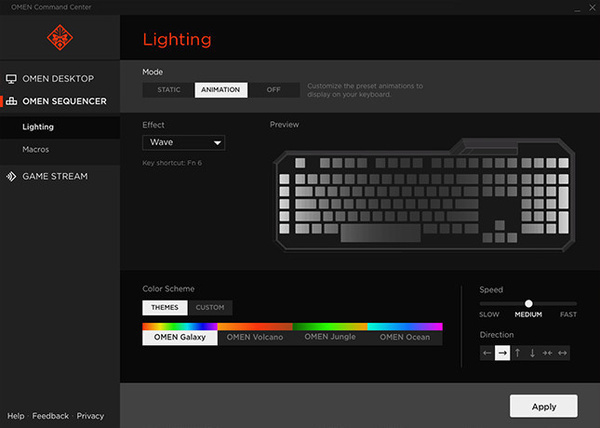Viewport: 600px width, 428px height.
Task: Set wave direction to up arrow
Action: (x=517, y=353)
